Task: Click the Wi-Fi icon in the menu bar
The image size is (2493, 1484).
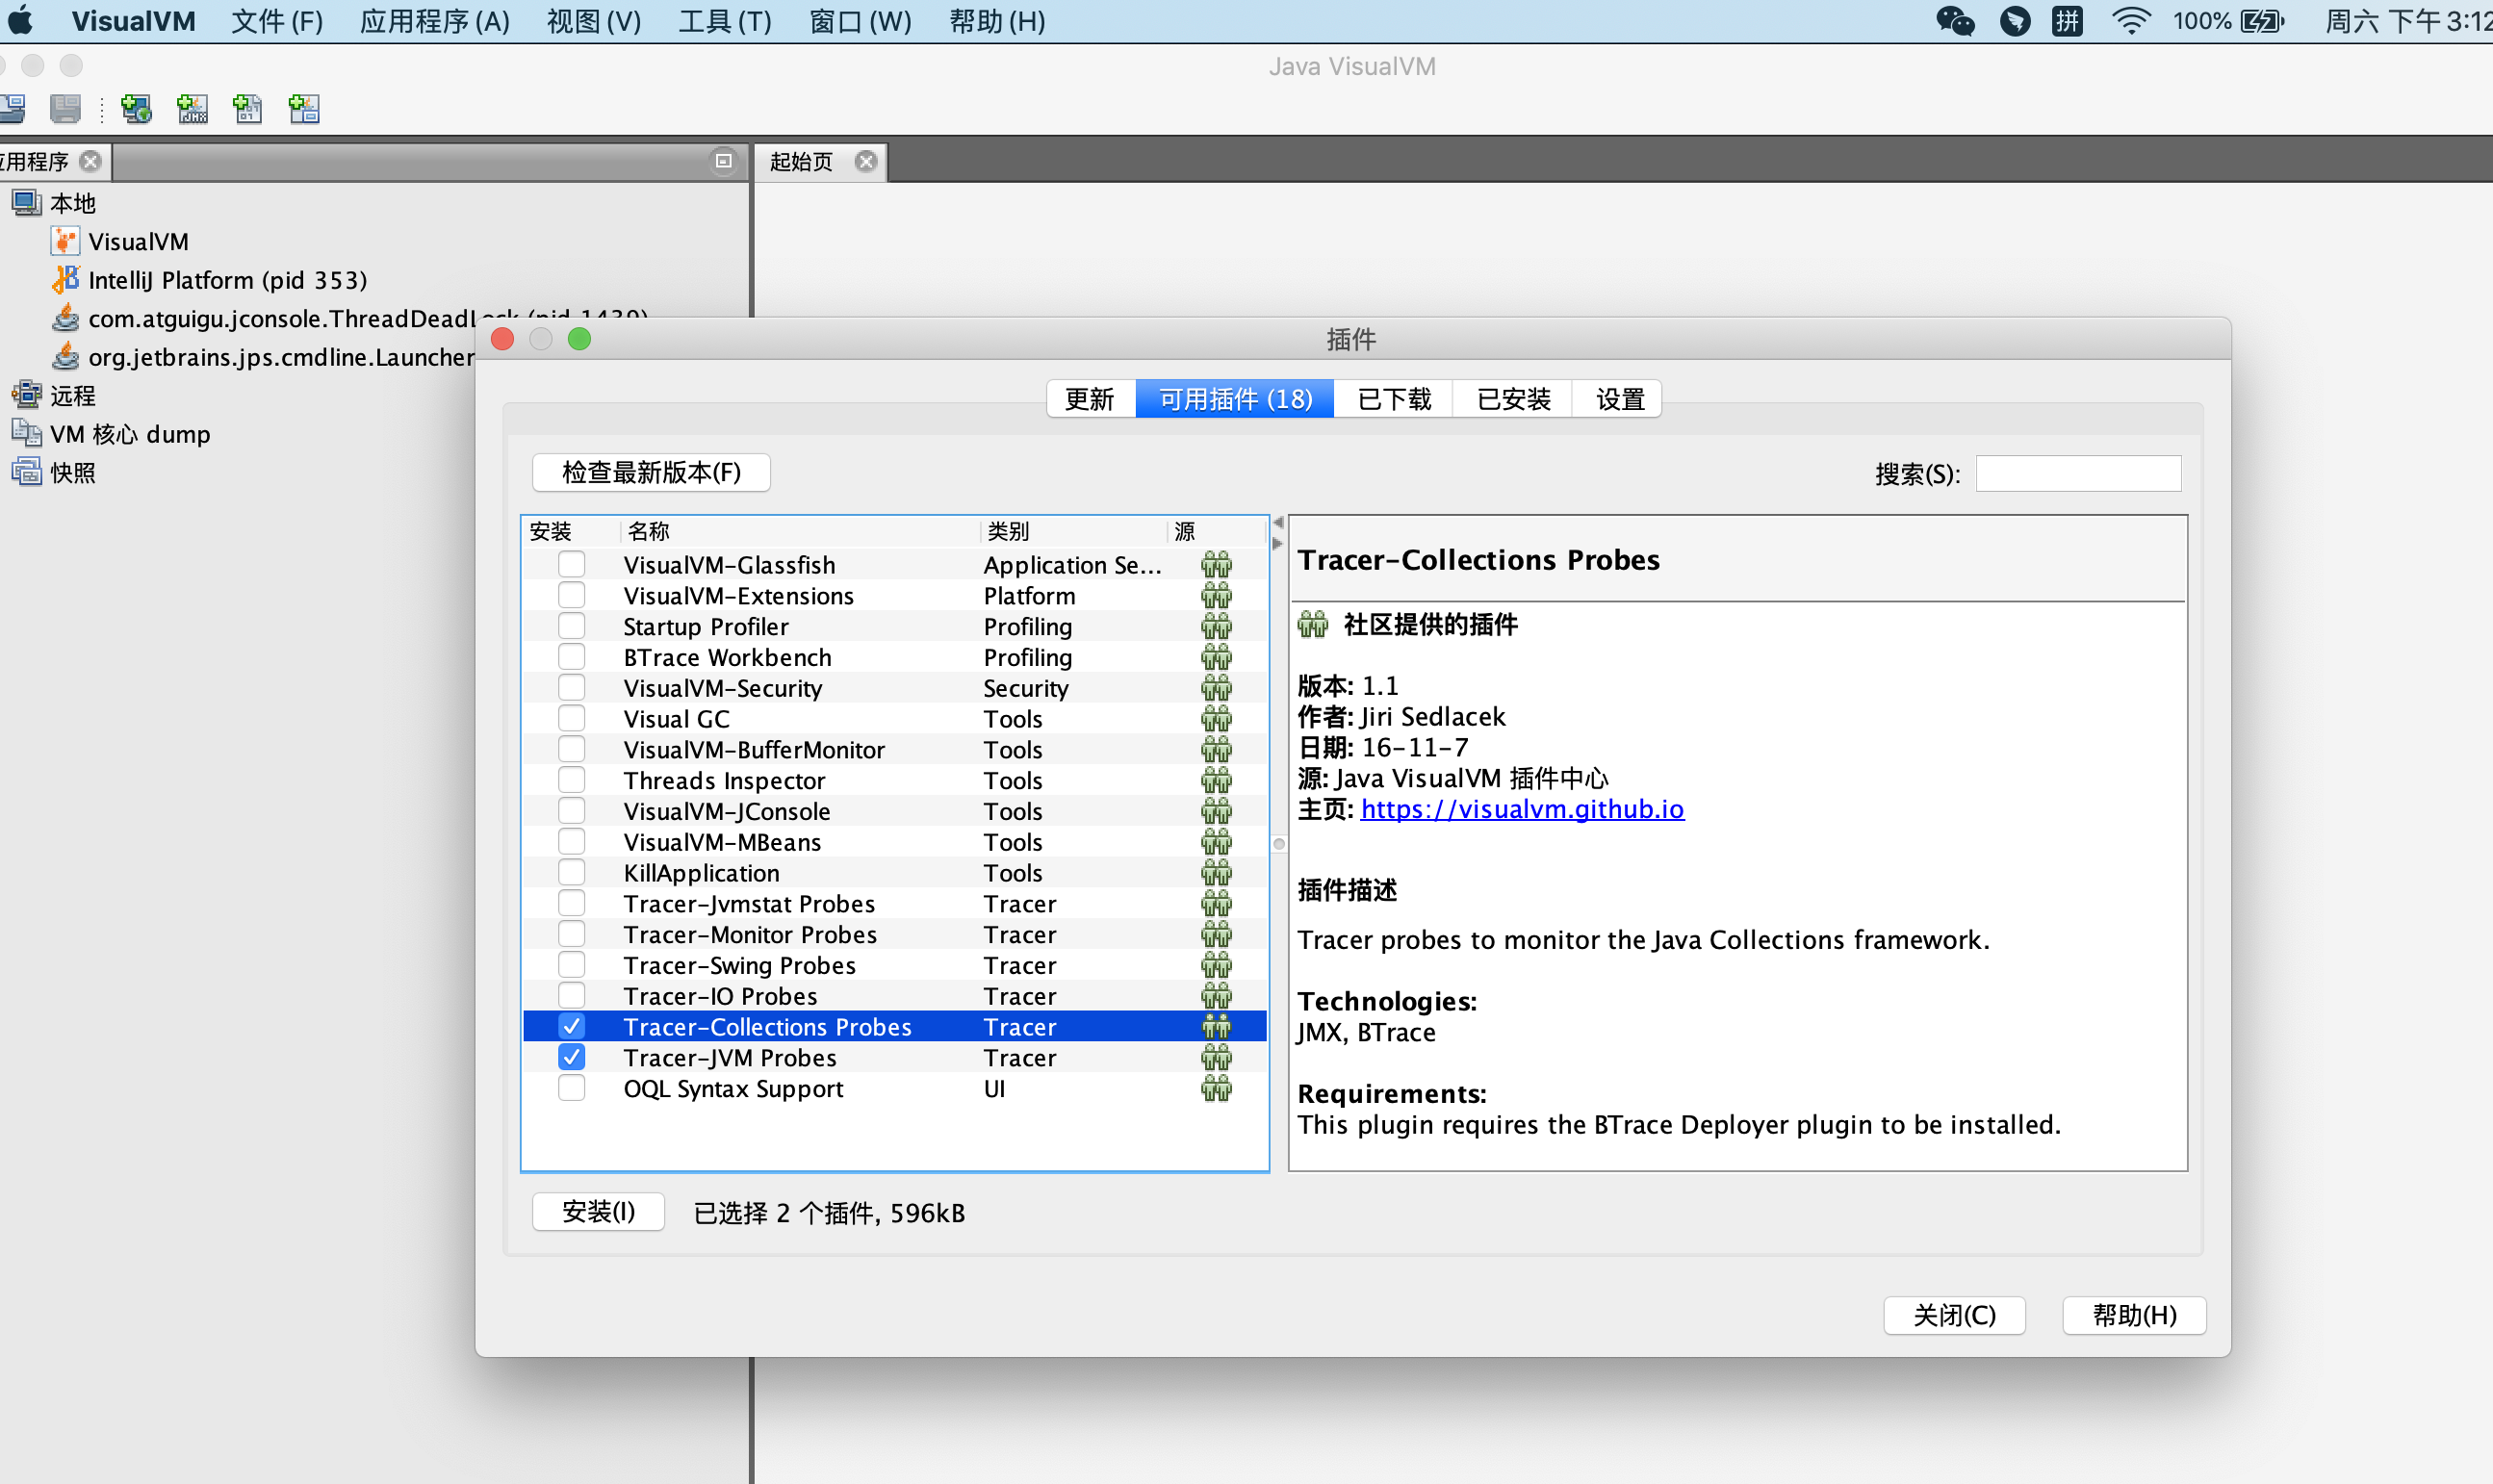Action: pos(2131,21)
